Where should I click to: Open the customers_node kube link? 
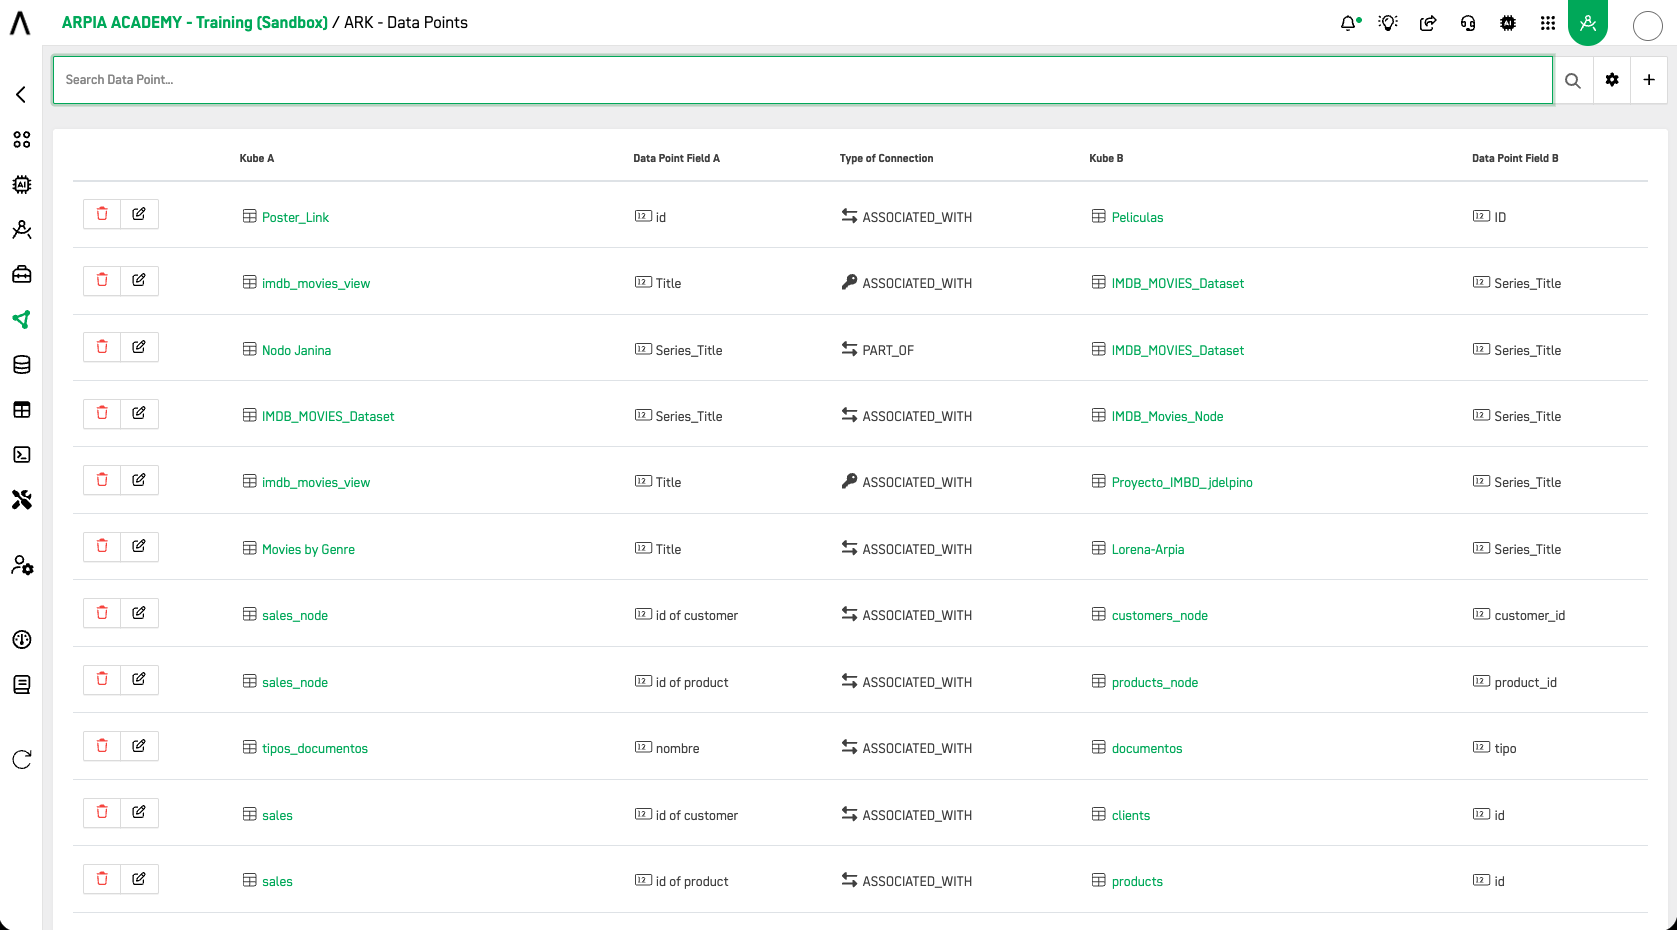[1159, 615]
